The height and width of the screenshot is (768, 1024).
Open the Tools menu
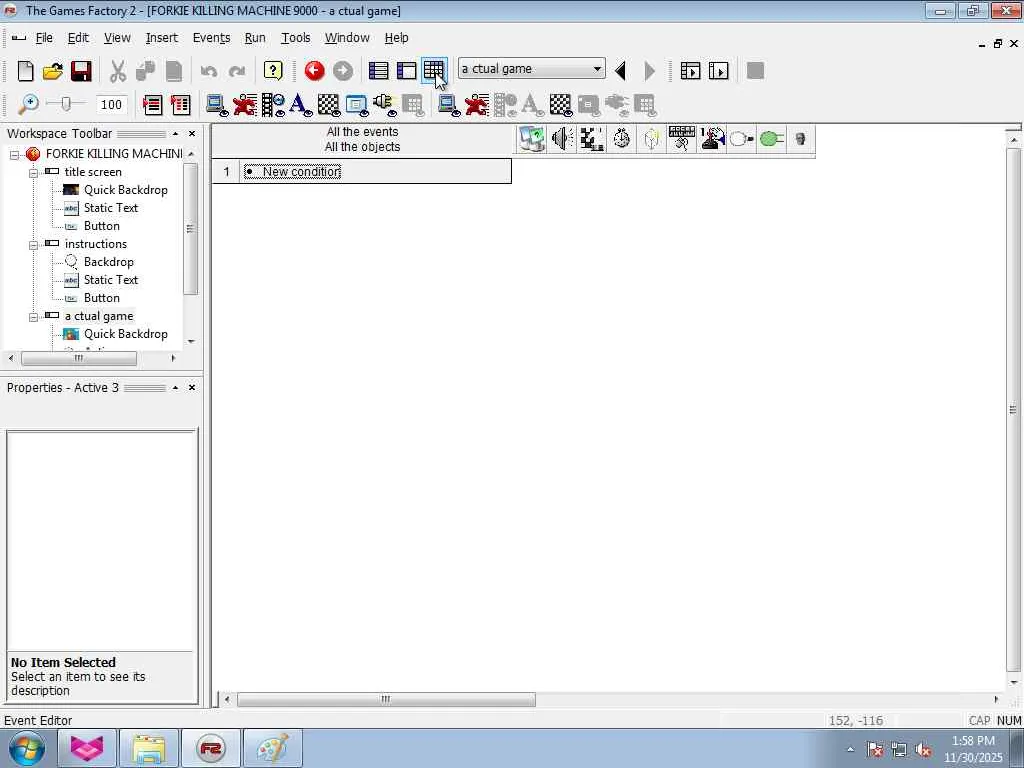(x=295, y=38)
